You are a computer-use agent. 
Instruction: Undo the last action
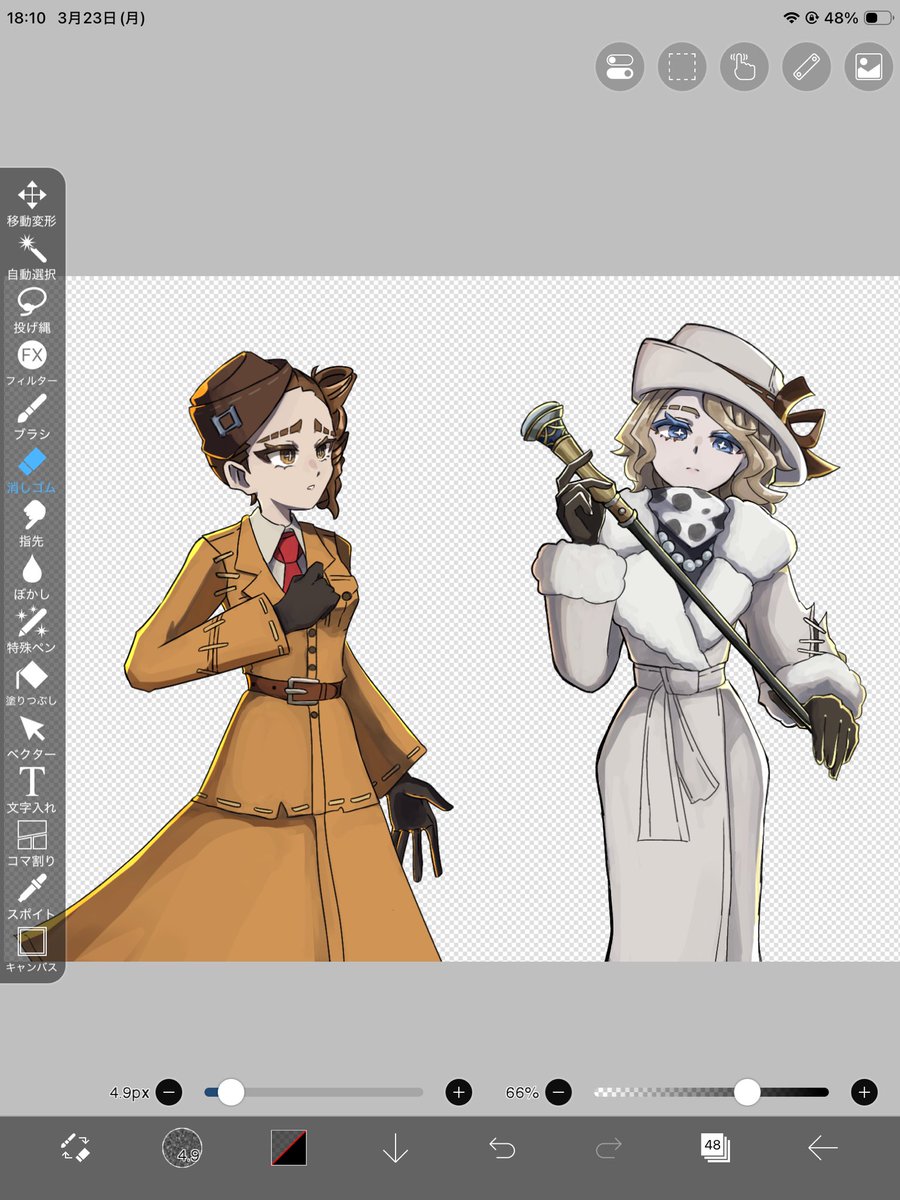click(x=502, y=1149)
